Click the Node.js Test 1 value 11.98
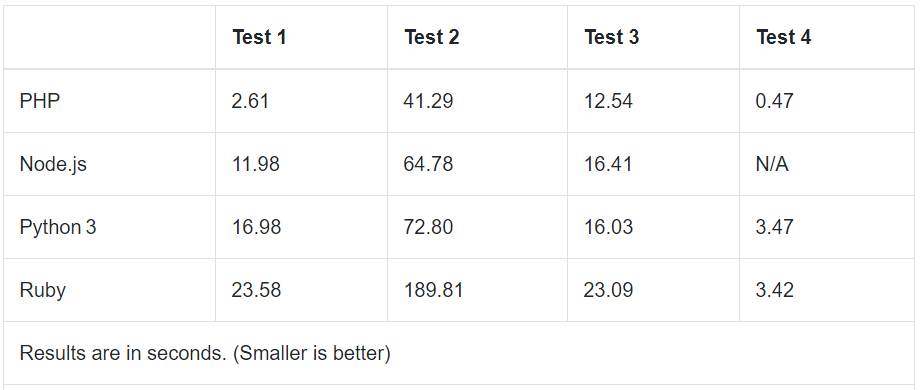This screenshot has width=922, height=390. 256,164
